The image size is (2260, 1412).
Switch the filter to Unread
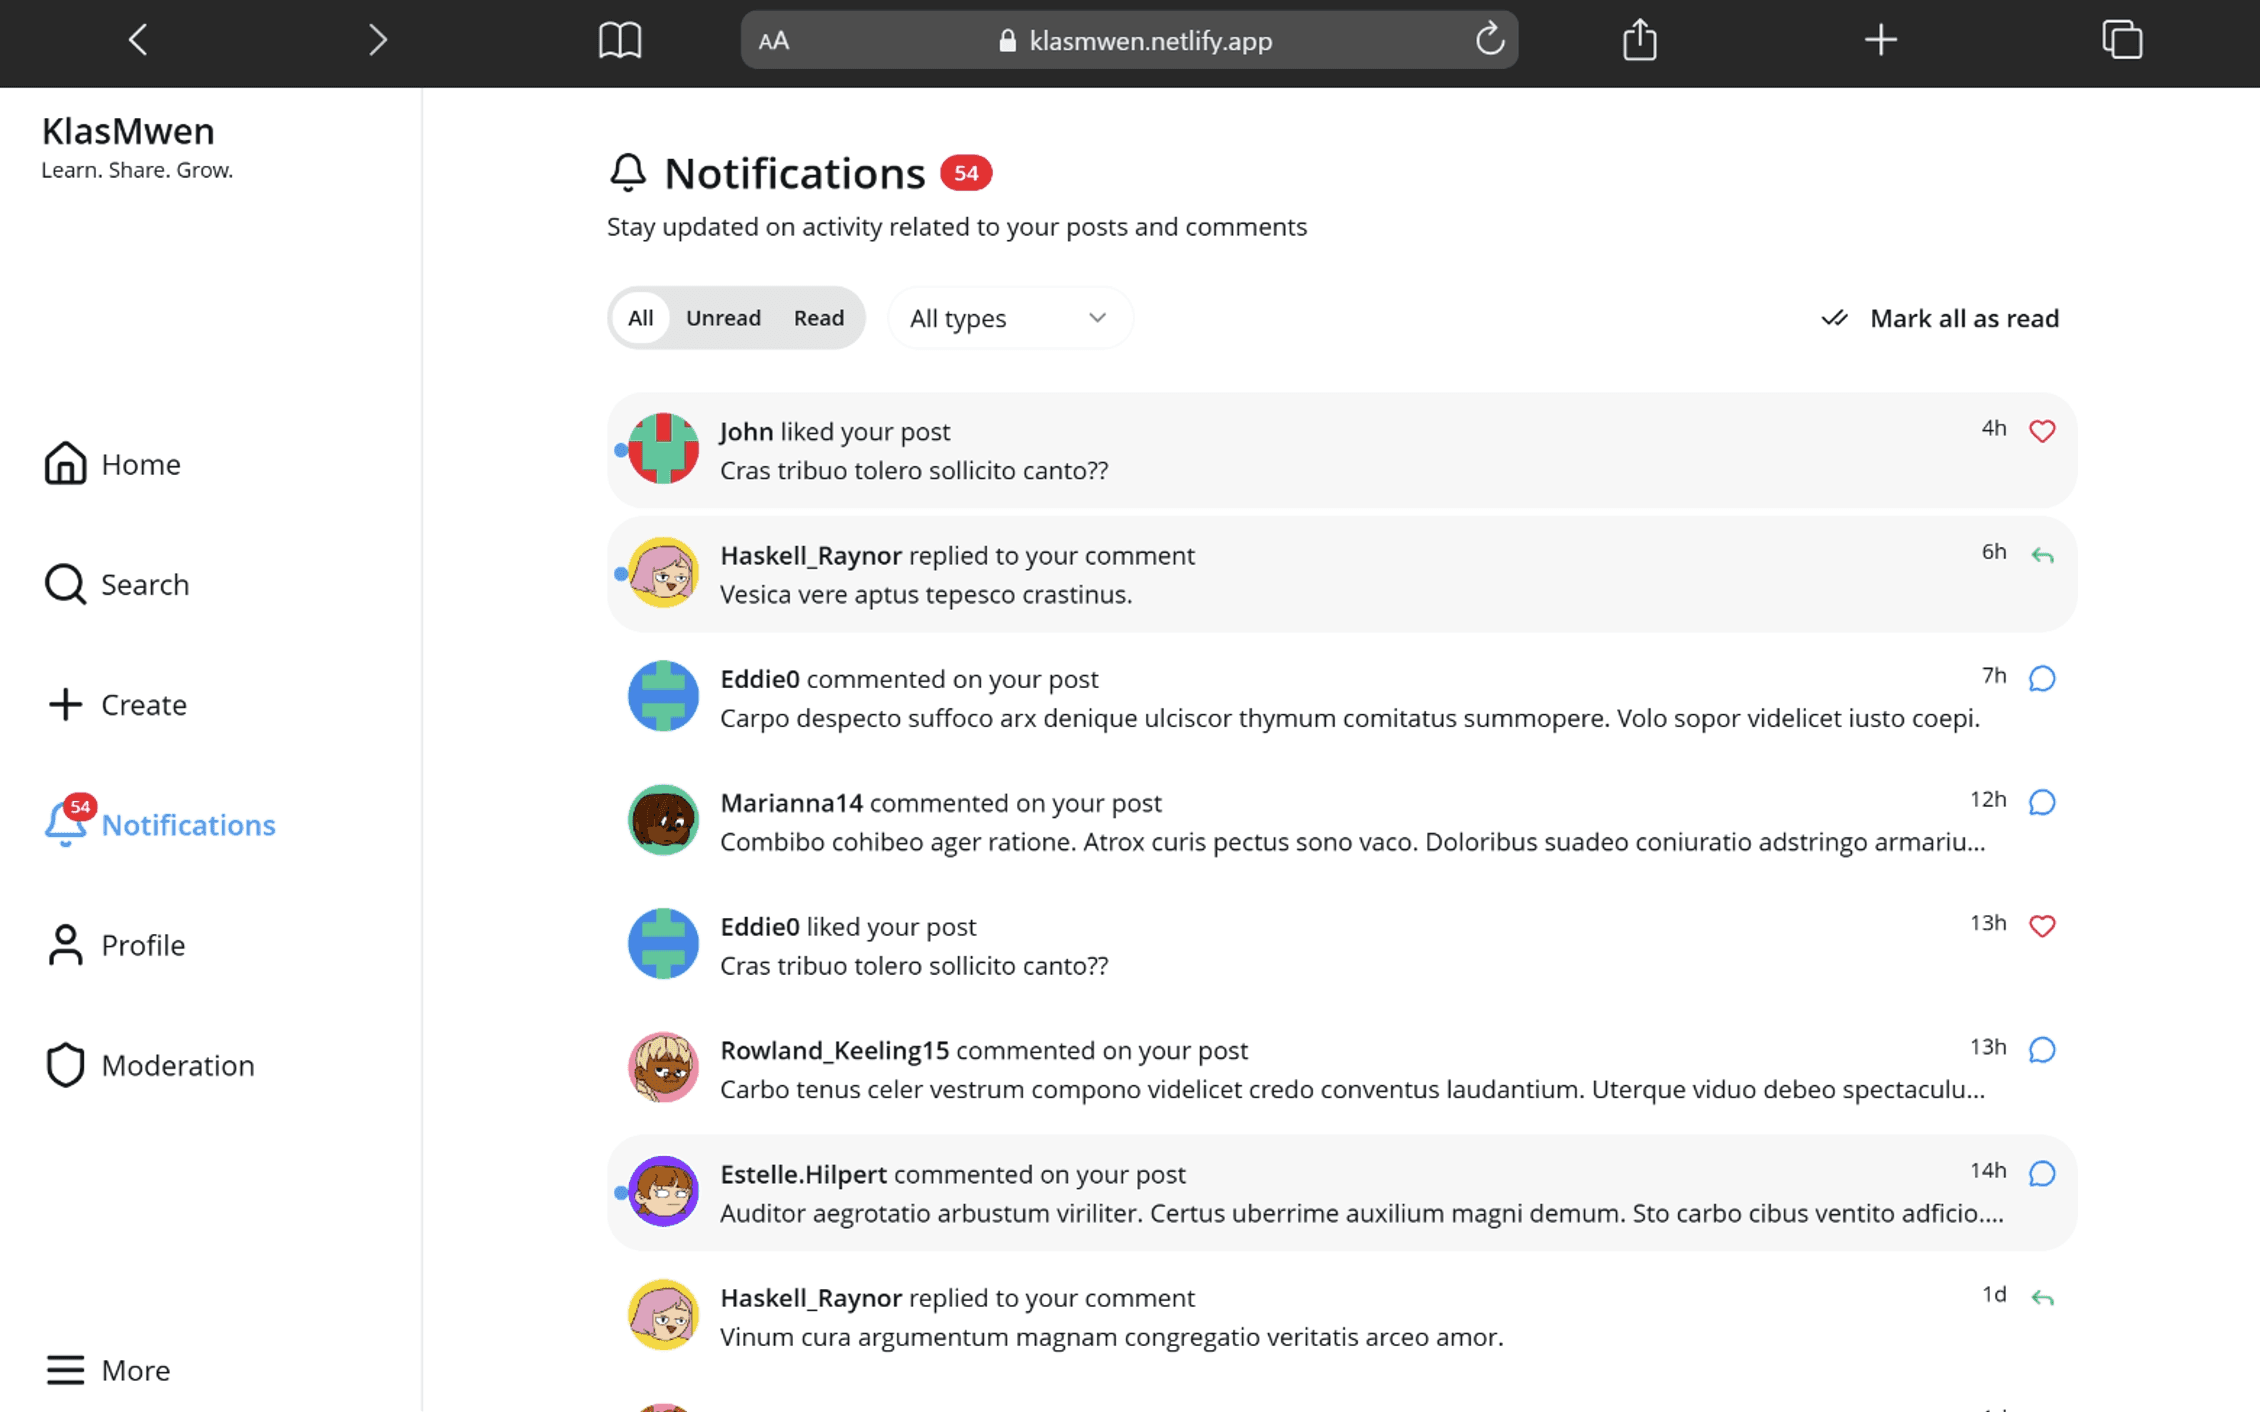pyautogui.click(x=723, y=317)
